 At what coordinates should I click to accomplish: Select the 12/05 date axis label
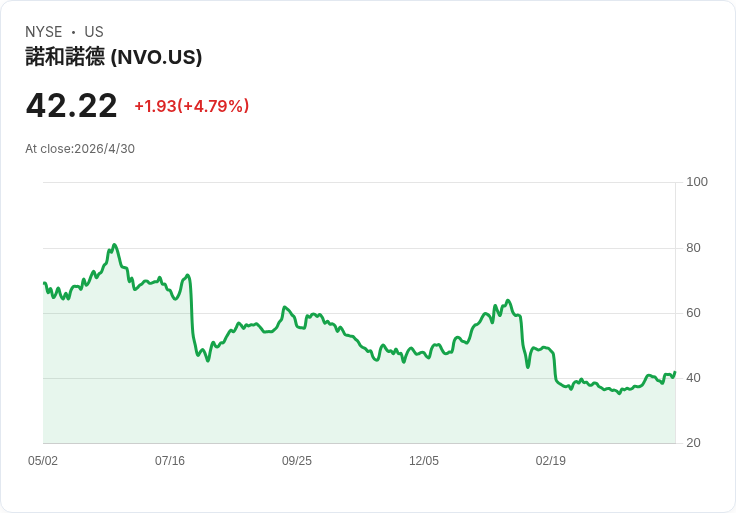(x=424, y=460)
